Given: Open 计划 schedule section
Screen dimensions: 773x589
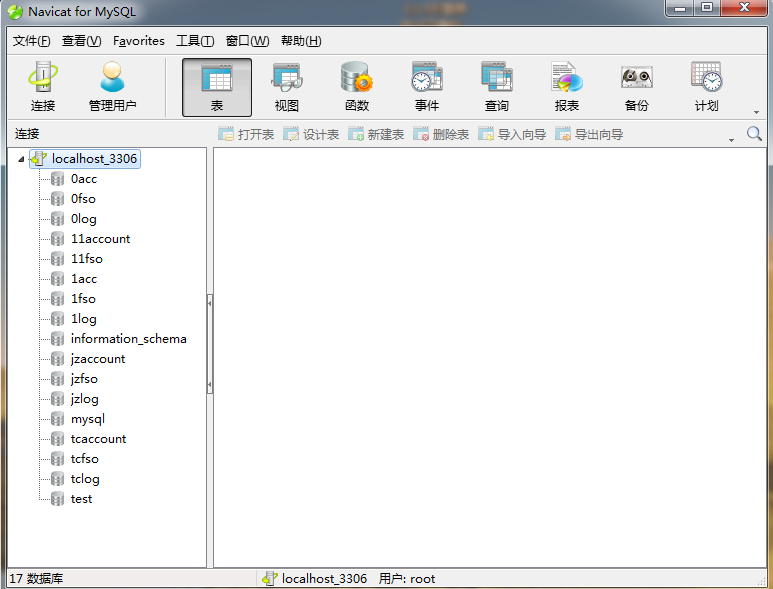Looking at the screenshot, I should pyautogui.click(x=707, y=87).
